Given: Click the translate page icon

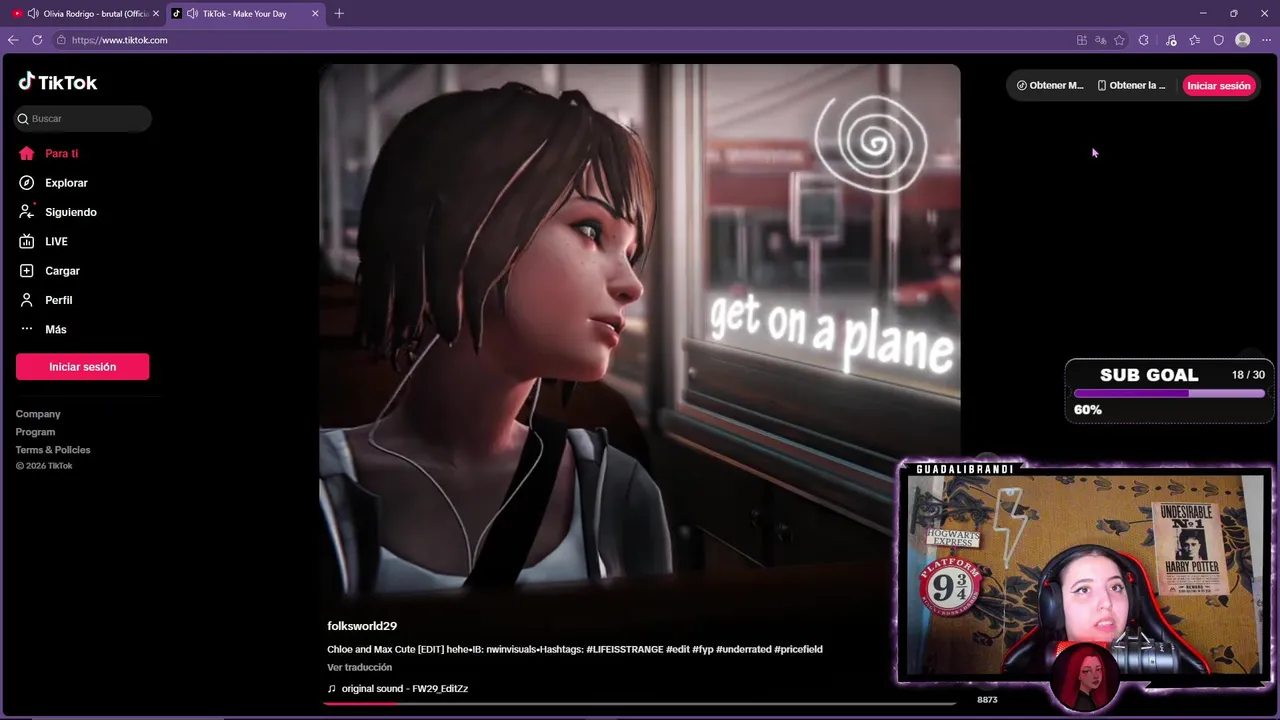Looking at the screenshot, I should click(1100, 40).
